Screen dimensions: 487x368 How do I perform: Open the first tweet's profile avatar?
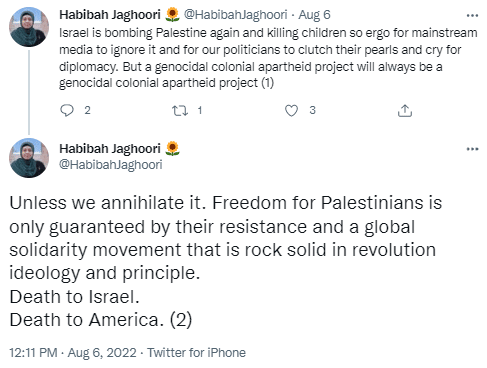tap(29, 27)
